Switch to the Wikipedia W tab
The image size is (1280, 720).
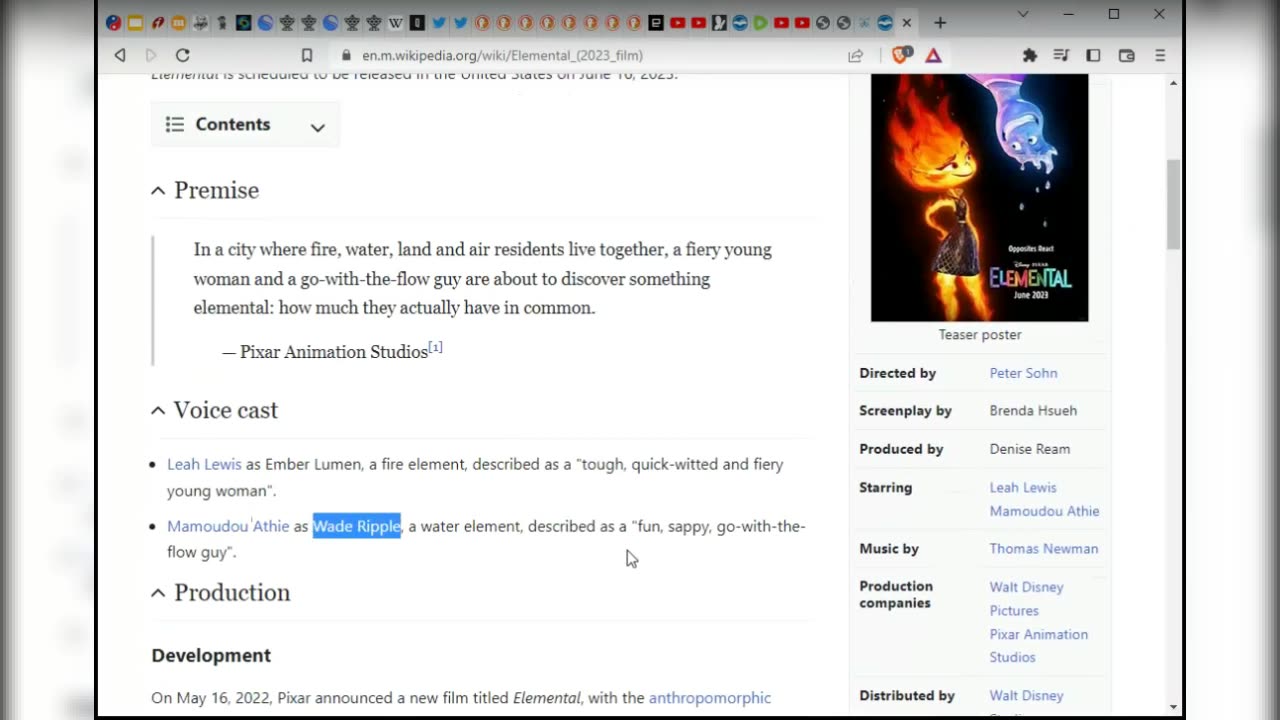395,22
